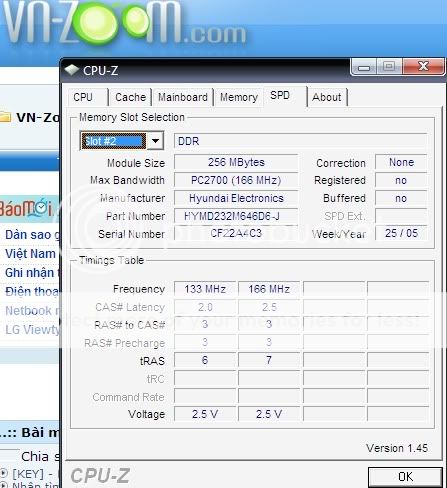Click the 'VN-Zo' forum heading in browser
447x488 pixels.
tap(38, 117)
